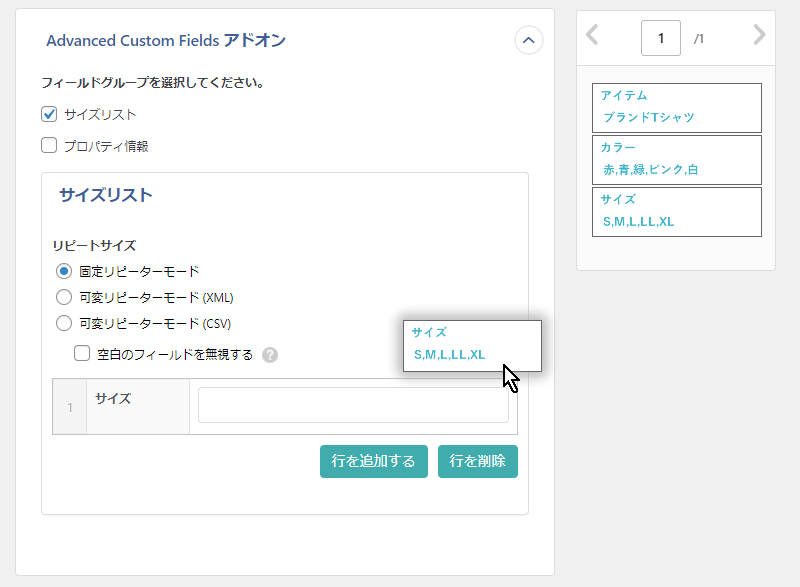This screenshot has height=587, width=800.
Task: Click row number 1 in the repeater table
Action: pyautogui.click(x=70, y=407)
